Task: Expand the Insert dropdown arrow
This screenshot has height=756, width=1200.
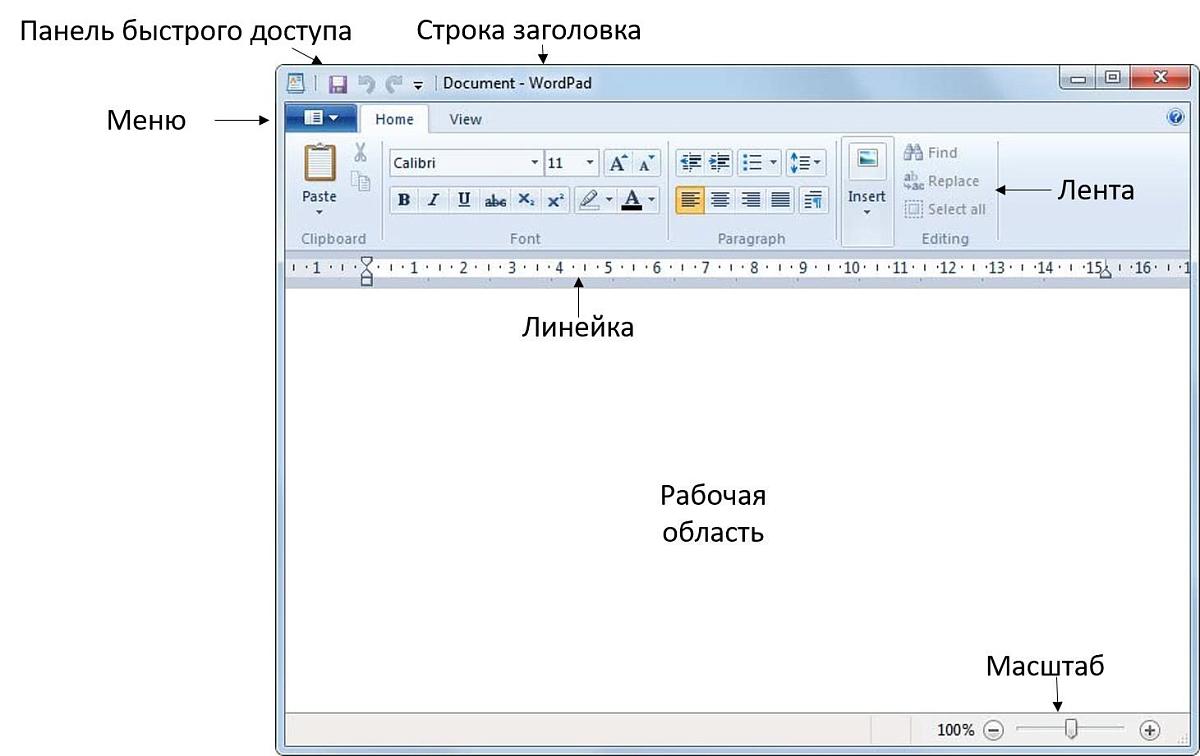Action: 867,211
